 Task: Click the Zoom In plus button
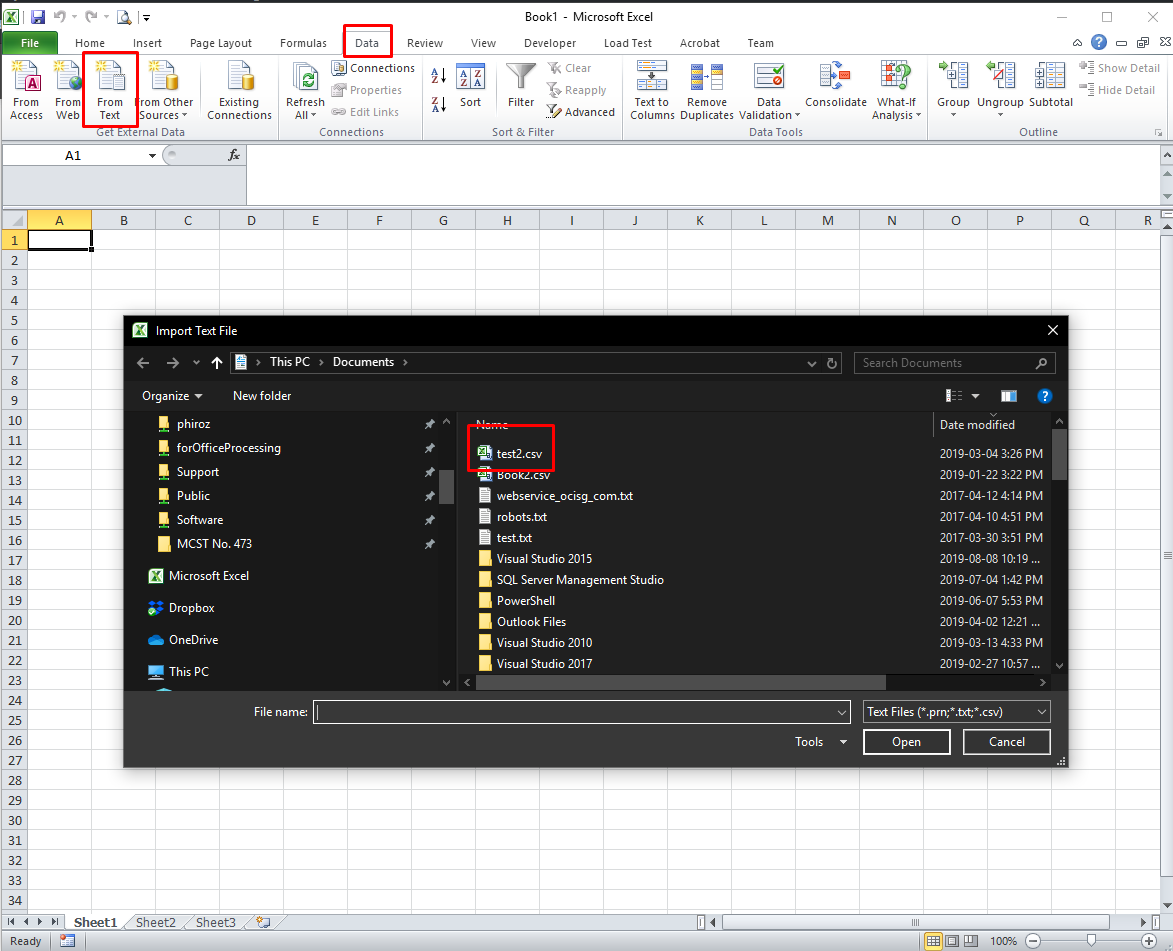coord(1149,941)
